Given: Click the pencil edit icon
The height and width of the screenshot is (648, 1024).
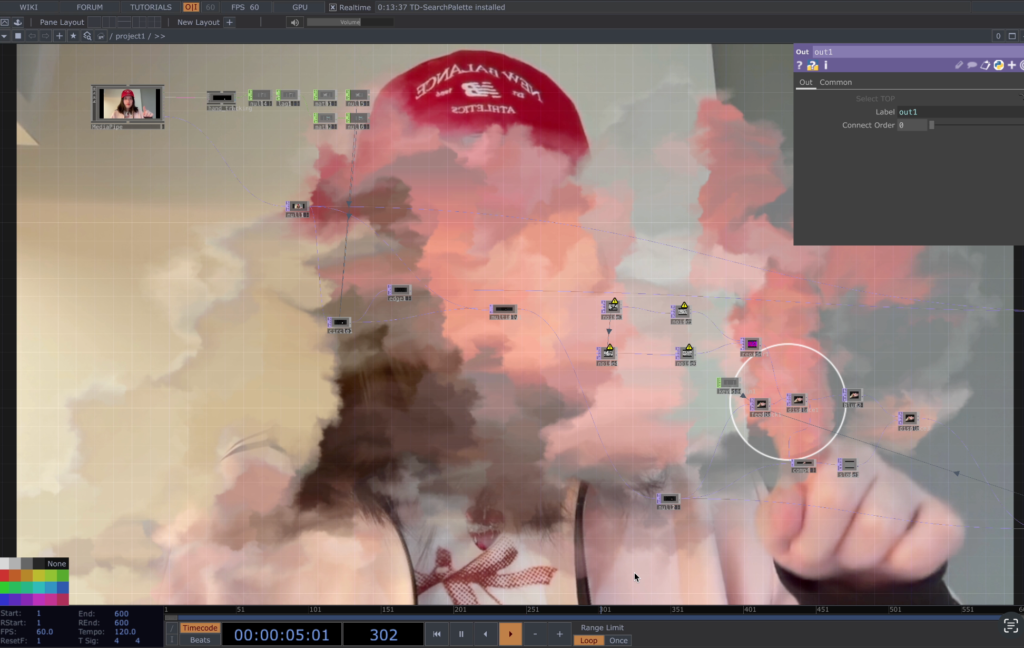Looking at the screenshot, I should pyautogui.click(x=959, y=65).
